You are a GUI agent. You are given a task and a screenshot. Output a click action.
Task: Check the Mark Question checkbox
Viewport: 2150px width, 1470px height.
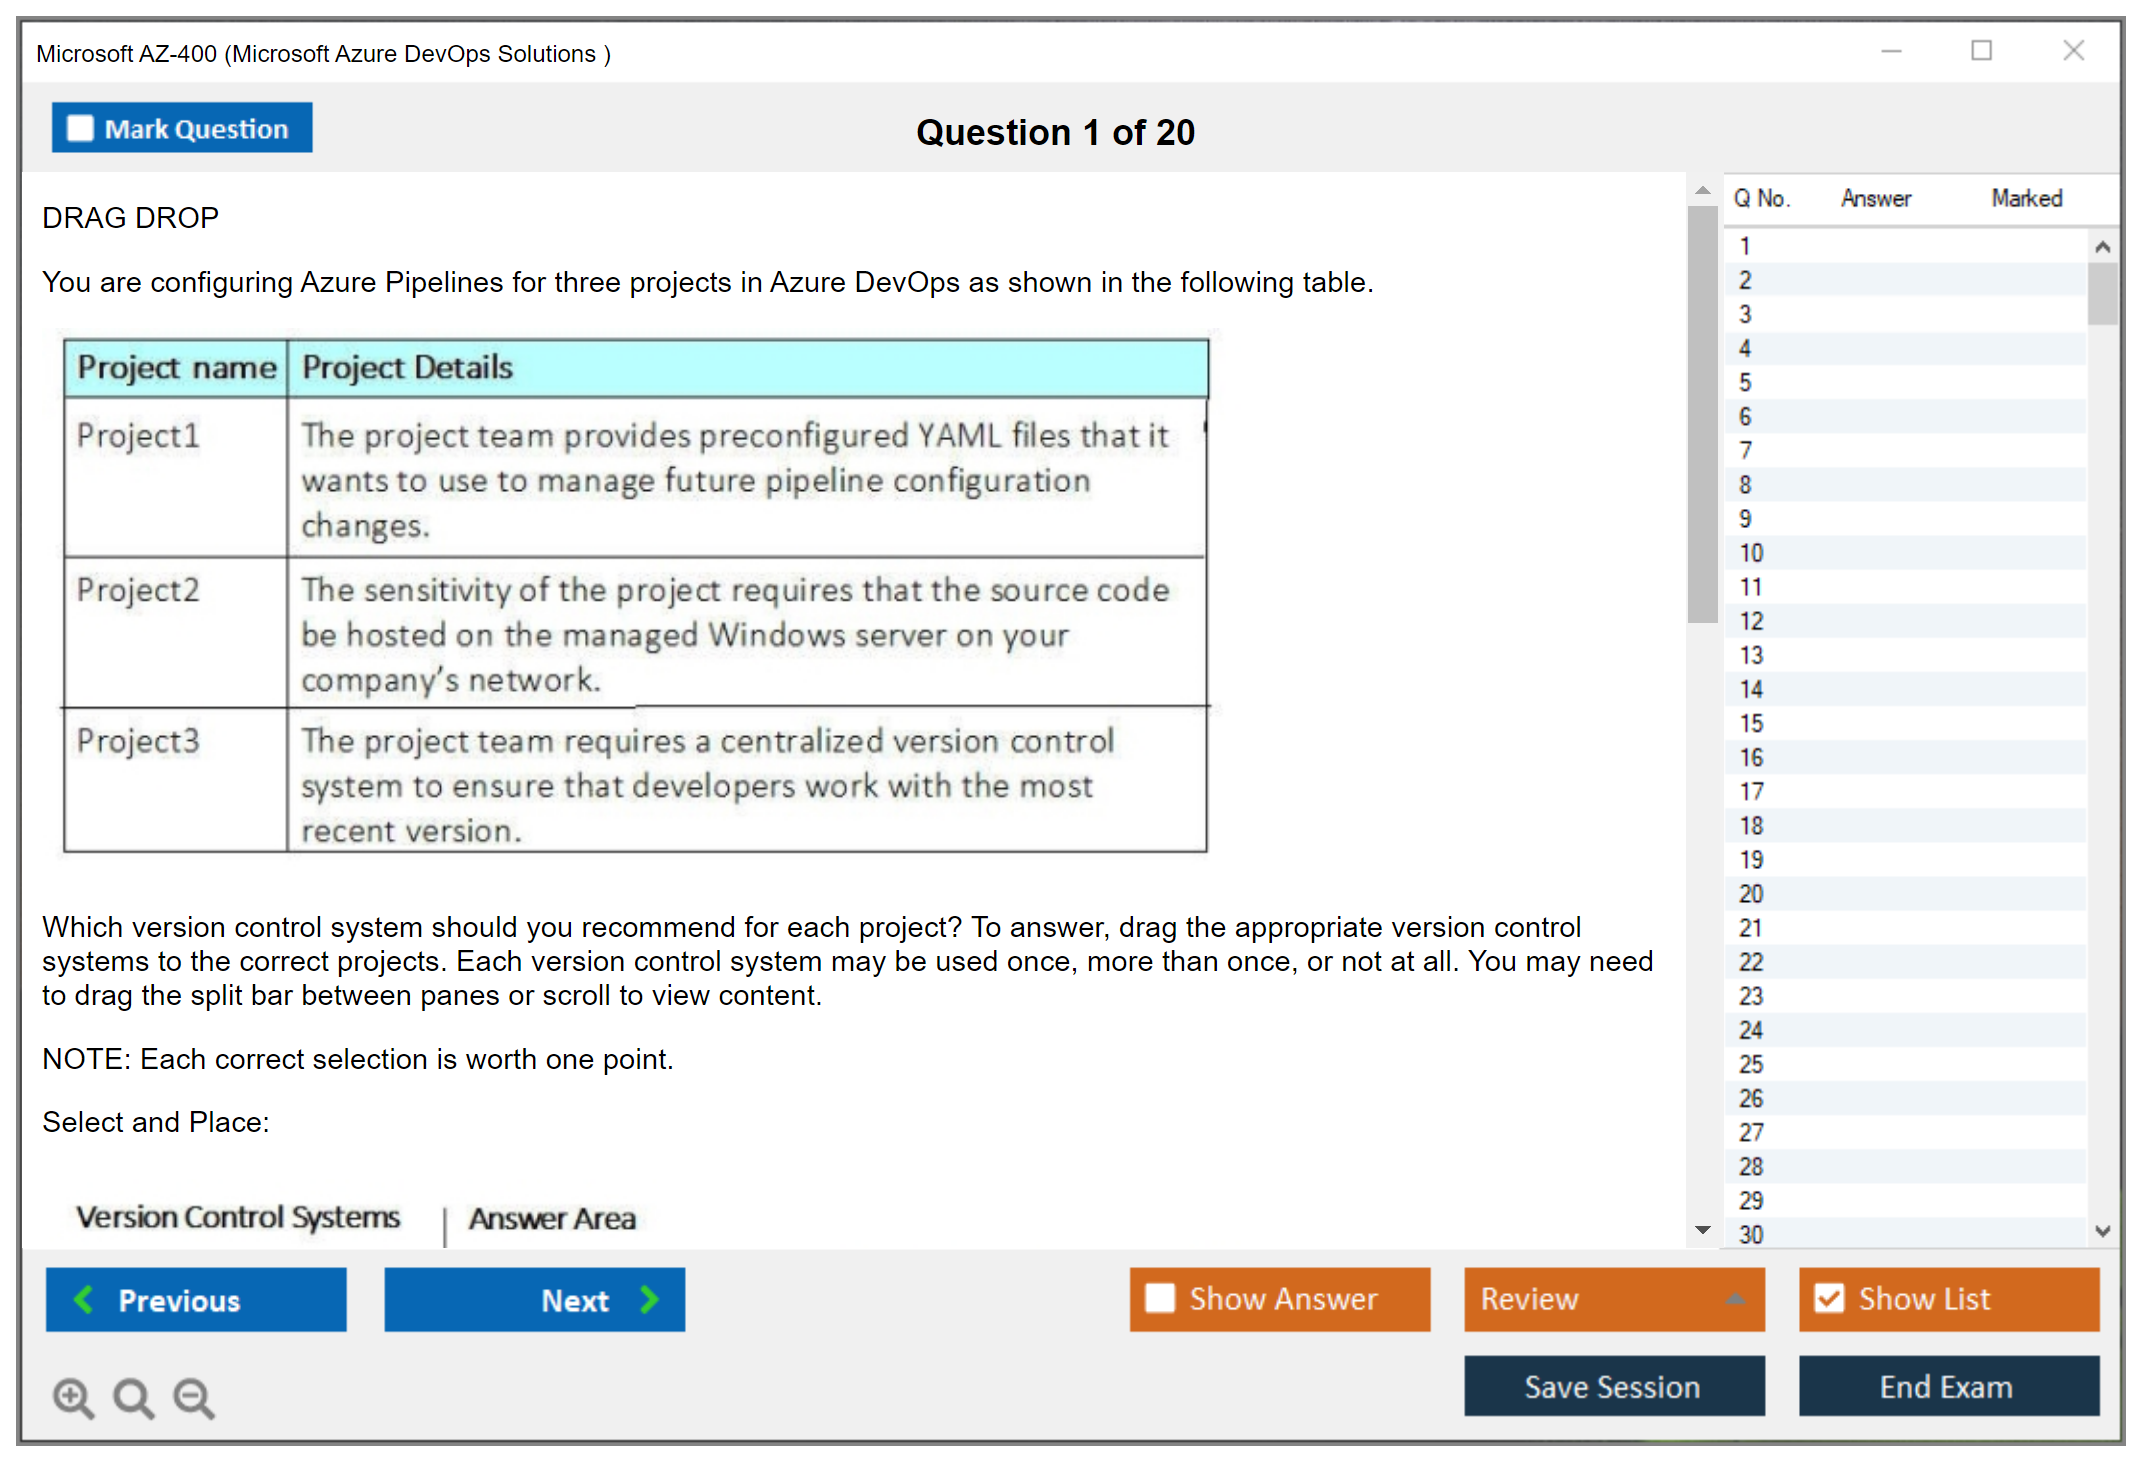click(x=80, y=128)
